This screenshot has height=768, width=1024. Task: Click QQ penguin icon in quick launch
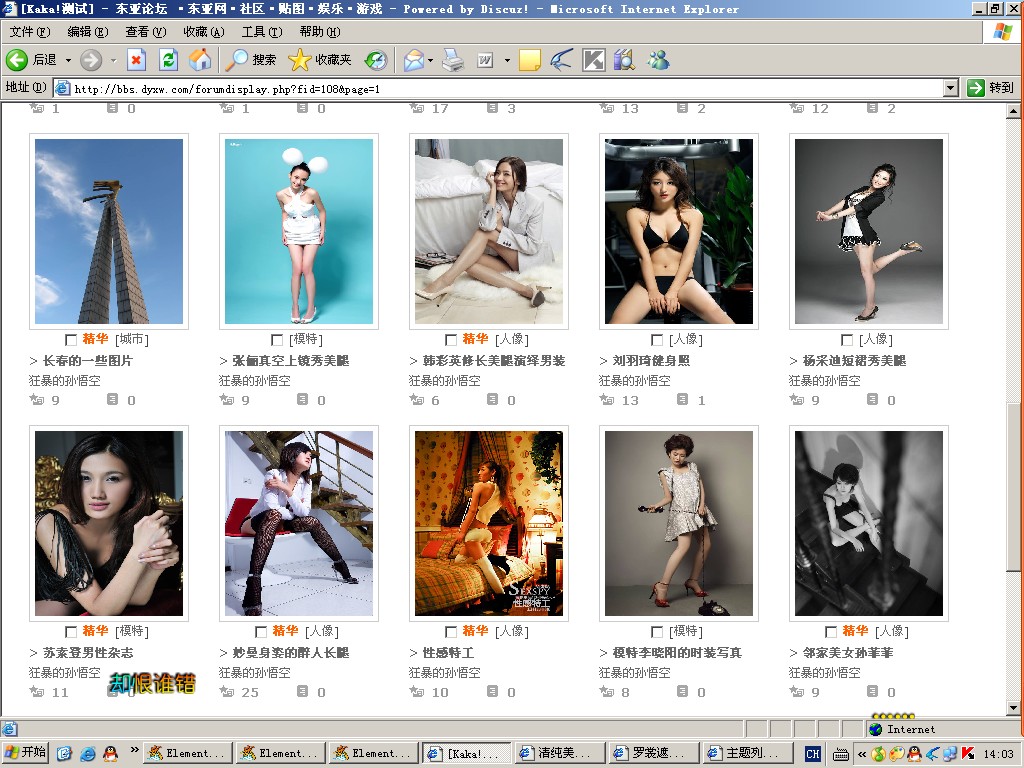pos(111,754)
